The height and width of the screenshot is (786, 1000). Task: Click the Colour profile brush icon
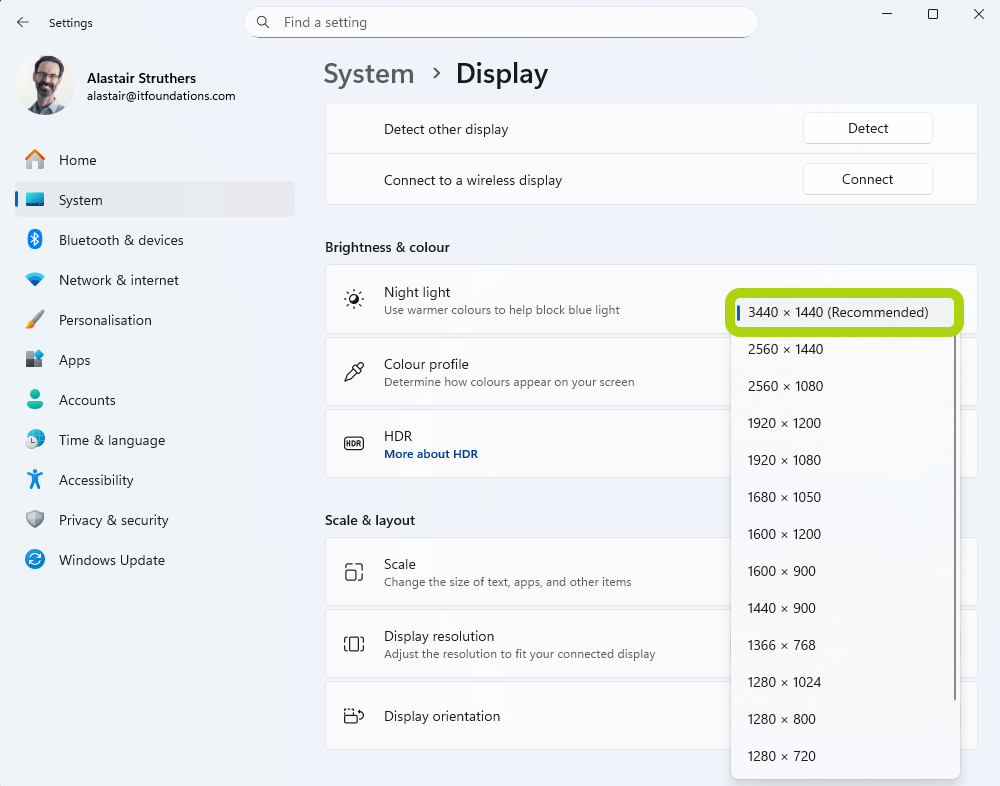(354, 370)
